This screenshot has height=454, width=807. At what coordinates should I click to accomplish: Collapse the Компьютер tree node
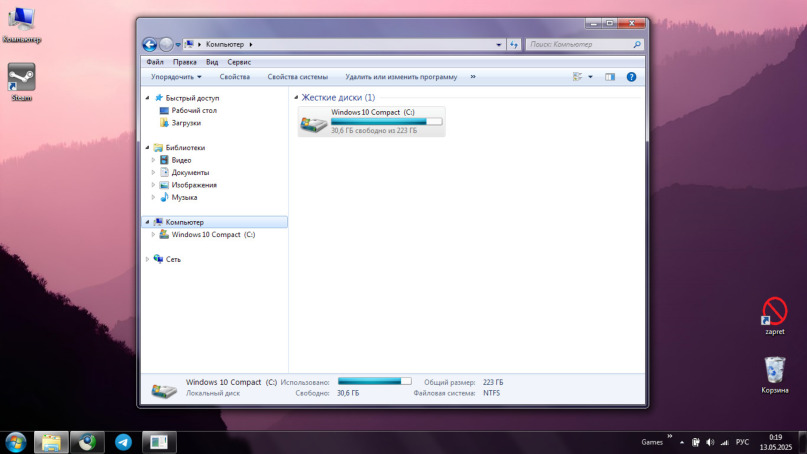pos(148,222)
